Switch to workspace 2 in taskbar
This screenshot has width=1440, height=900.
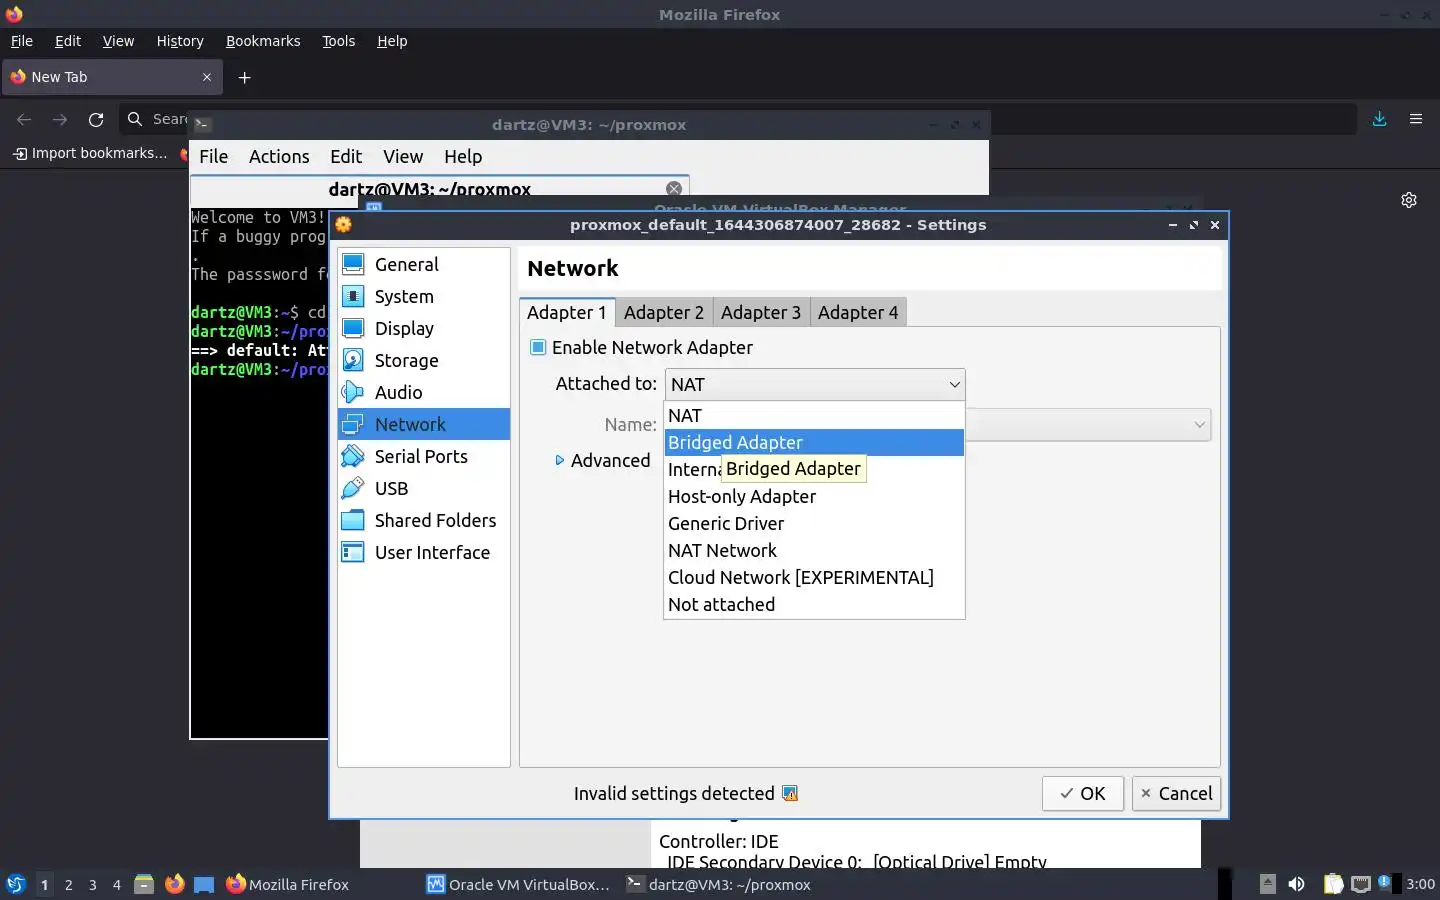[x=68, y=884]
